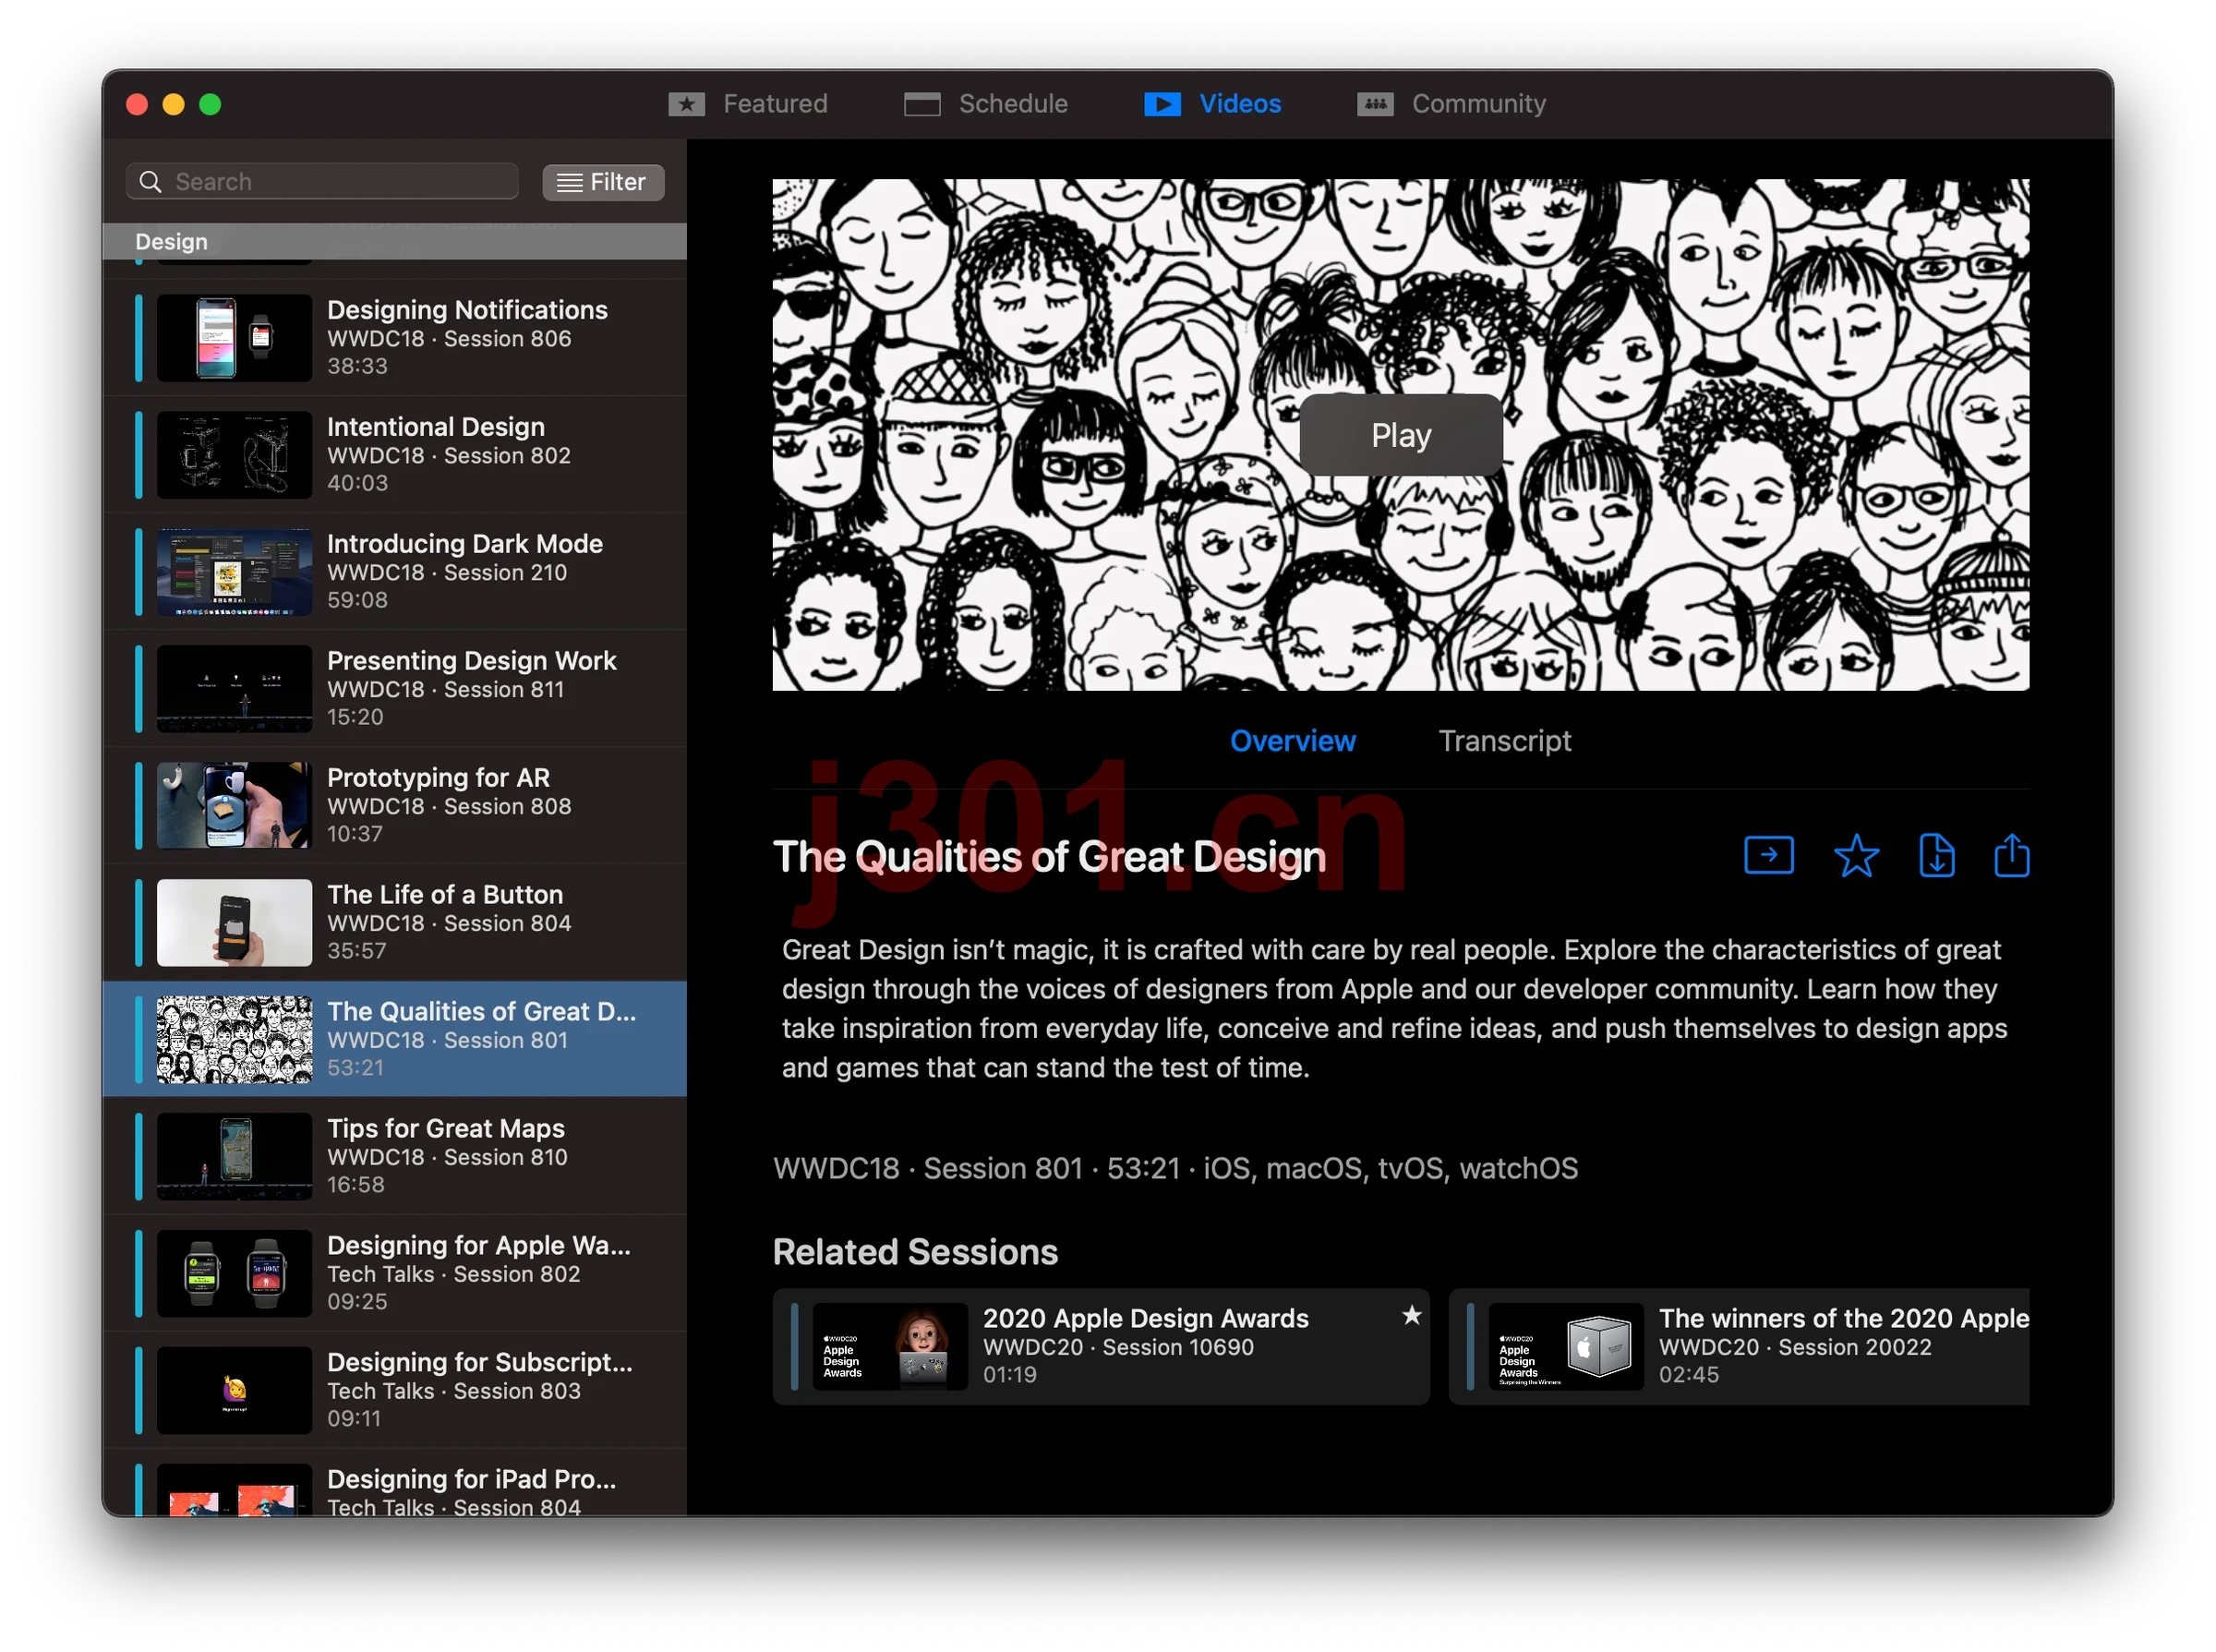The width and height of the screenshot is (2216, 1652).
Task: Click the Search field
Action: tap(322, 182)
